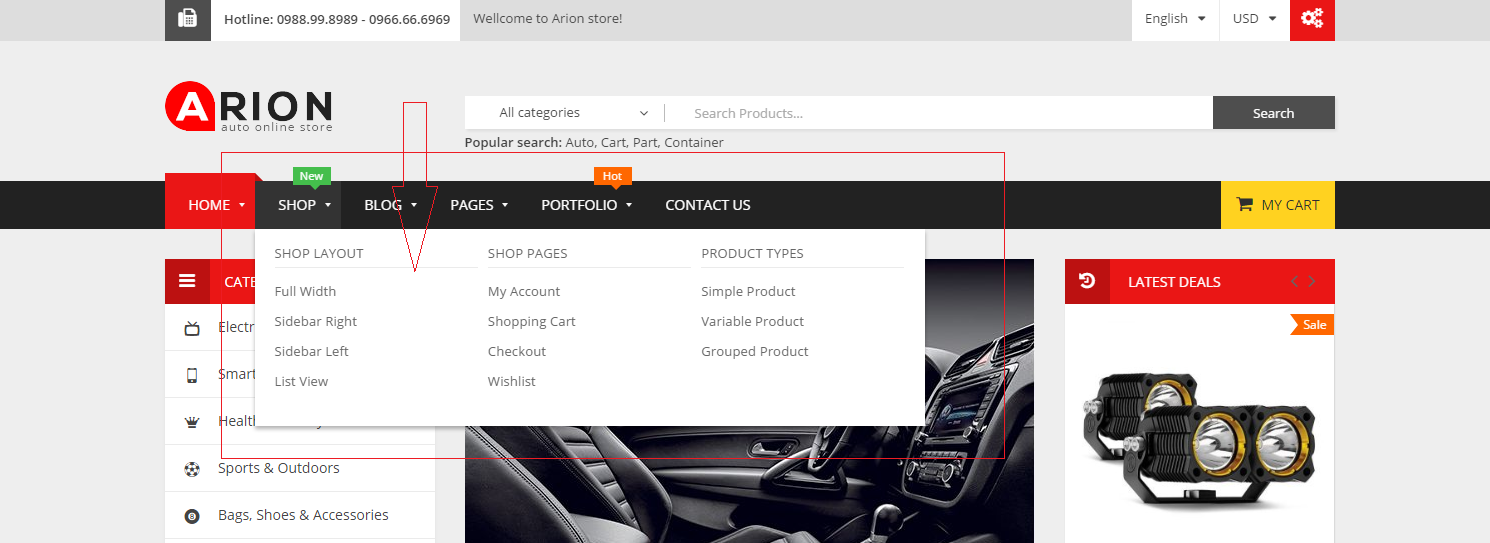Open Grouped Product link
The width and height of the screenshot is (1490, 543).
pos(754,351)
